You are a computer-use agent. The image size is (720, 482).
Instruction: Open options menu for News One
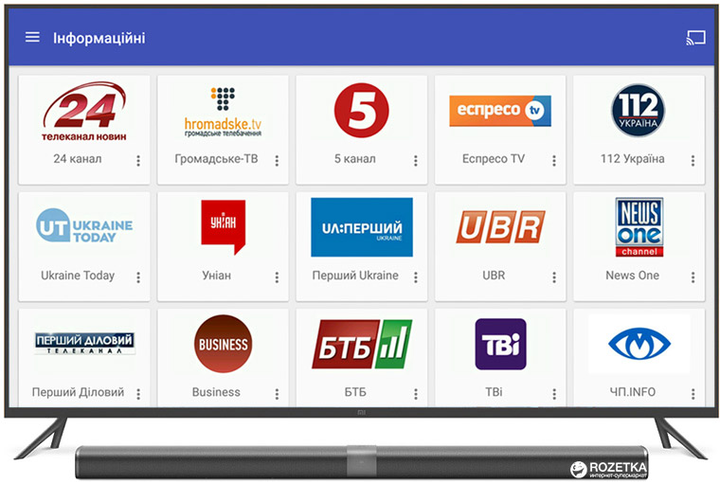point(693,277)
